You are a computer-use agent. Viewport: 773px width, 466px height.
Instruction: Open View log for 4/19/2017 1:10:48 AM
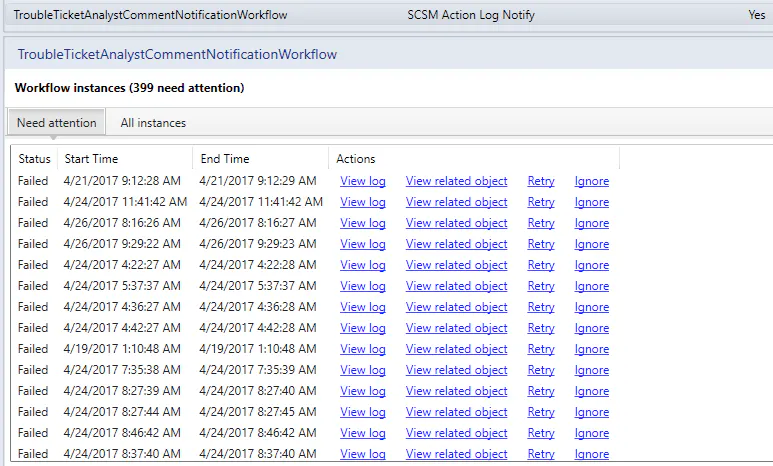tap(363, 349)
